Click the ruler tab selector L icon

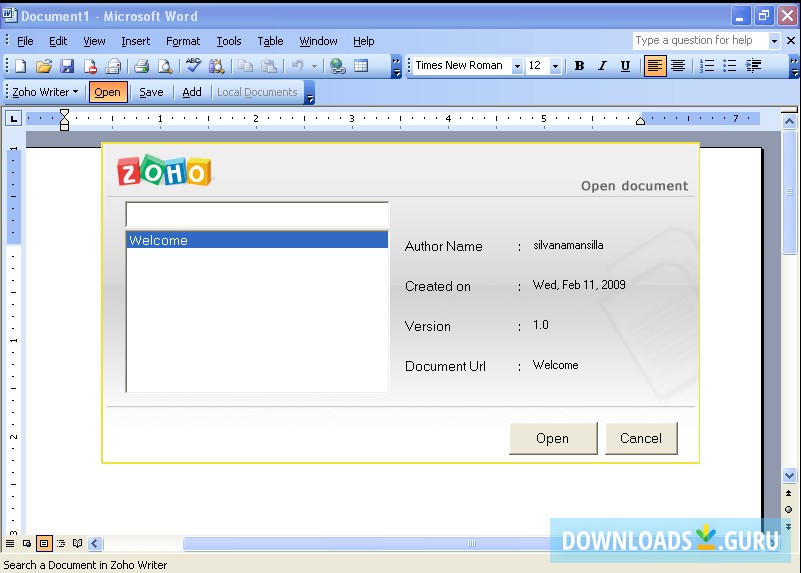pos(13,119)
